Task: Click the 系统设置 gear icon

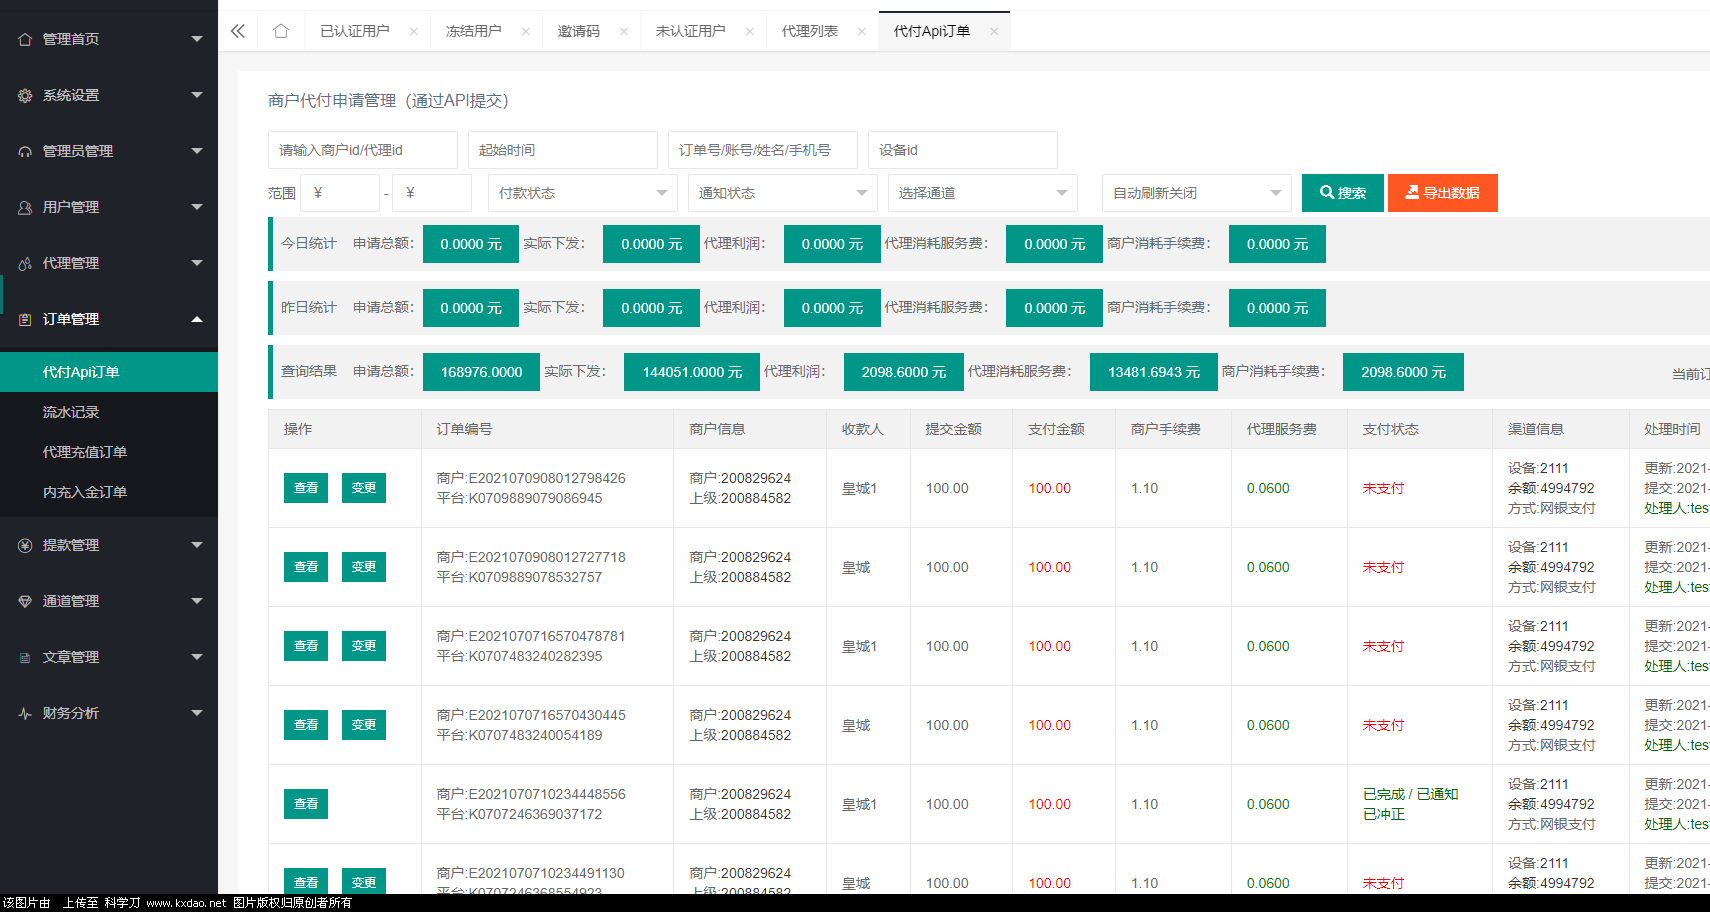Action: pos(25,96)
